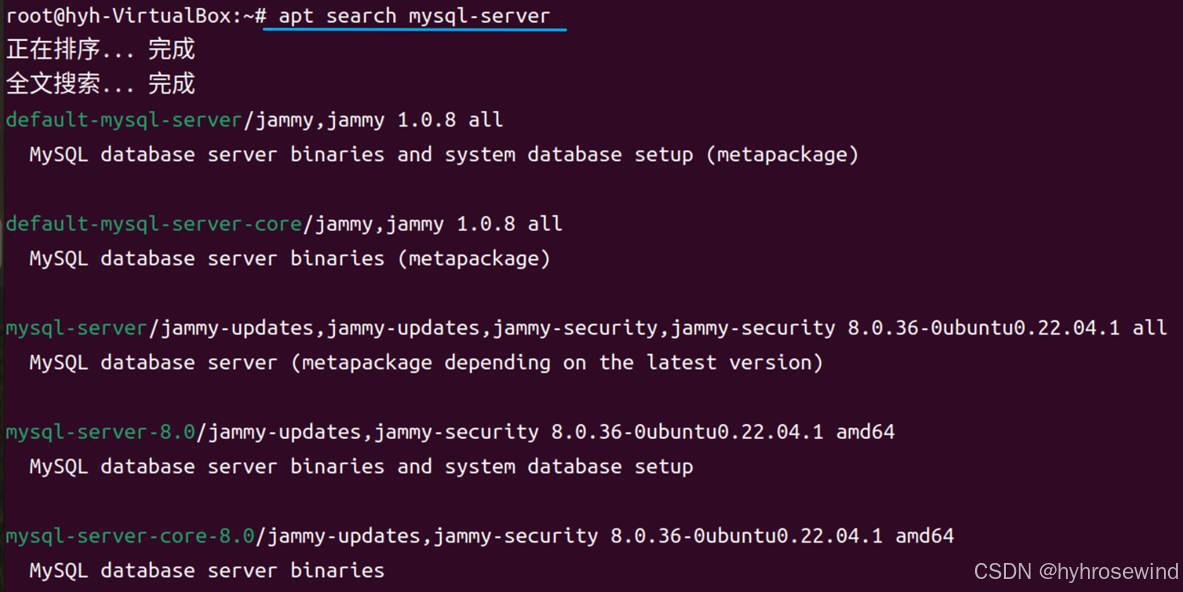Viewport: 1183px width, 592px height.
Task: Click 'amd64' on the mysql-server-8.0 line
Action: pyautogui.click(x=865, y=431)
